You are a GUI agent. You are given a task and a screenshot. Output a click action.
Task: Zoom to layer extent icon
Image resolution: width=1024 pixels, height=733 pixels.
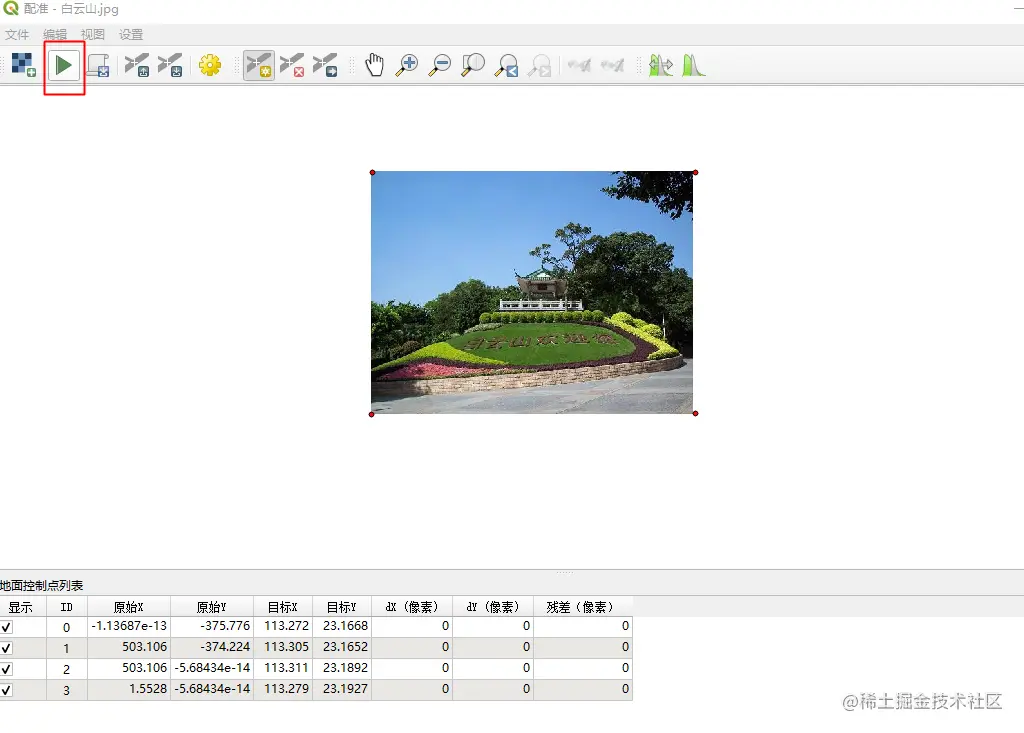(x=473, y=65)
